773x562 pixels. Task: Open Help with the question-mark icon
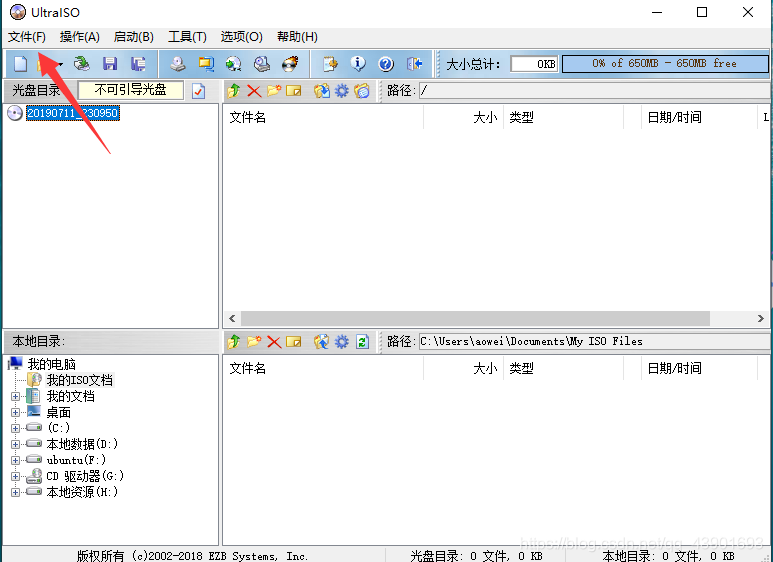[386, 64]
